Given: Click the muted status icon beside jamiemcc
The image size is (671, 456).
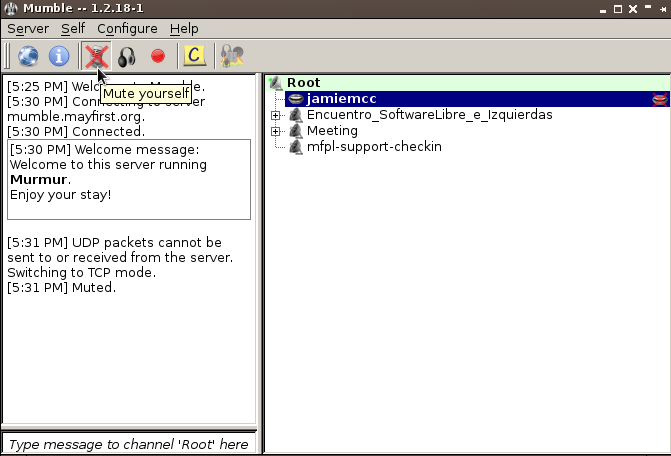Looking at the screenshot, I should point(660,99).
